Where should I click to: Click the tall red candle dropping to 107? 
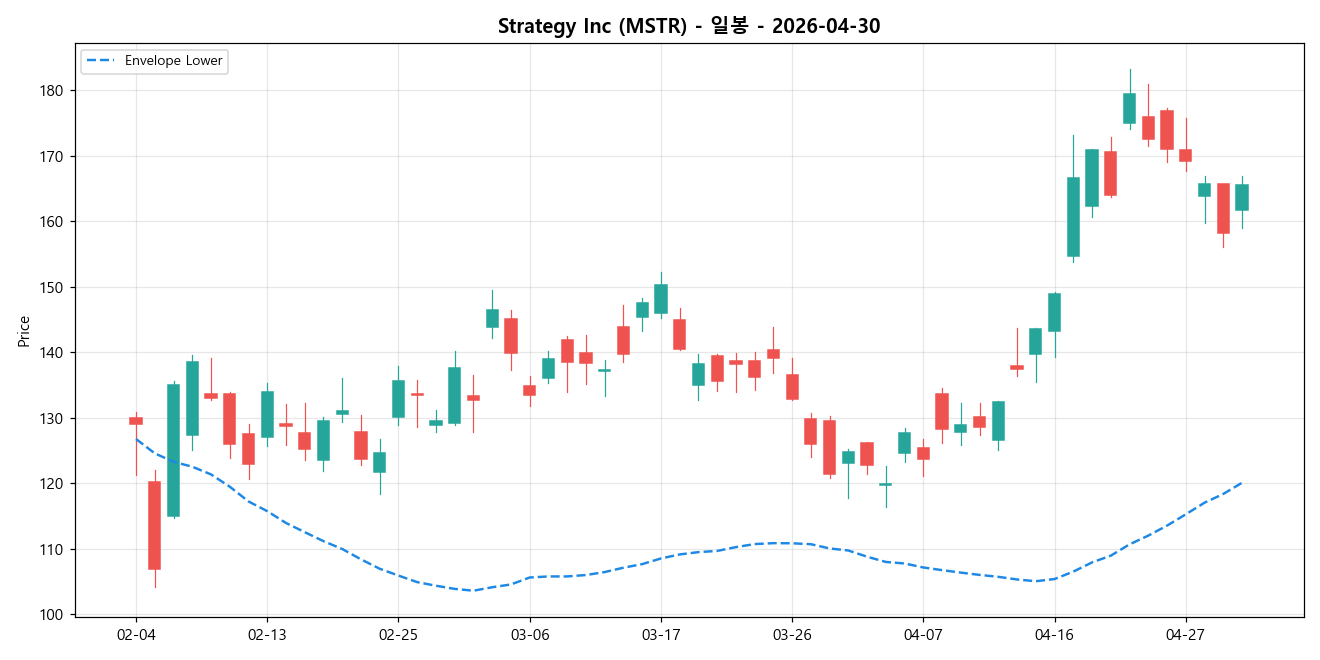[x=154, y=525]
